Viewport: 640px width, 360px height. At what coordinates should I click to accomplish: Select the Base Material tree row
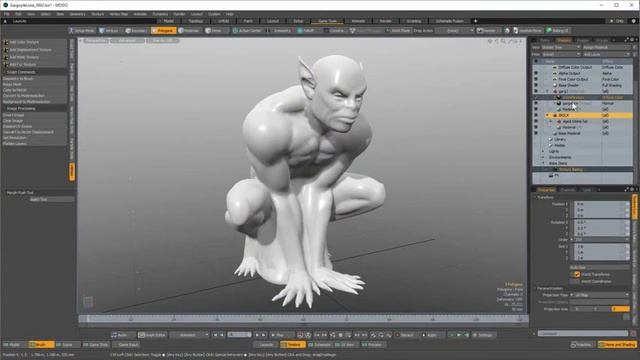(x=582, y=133)
